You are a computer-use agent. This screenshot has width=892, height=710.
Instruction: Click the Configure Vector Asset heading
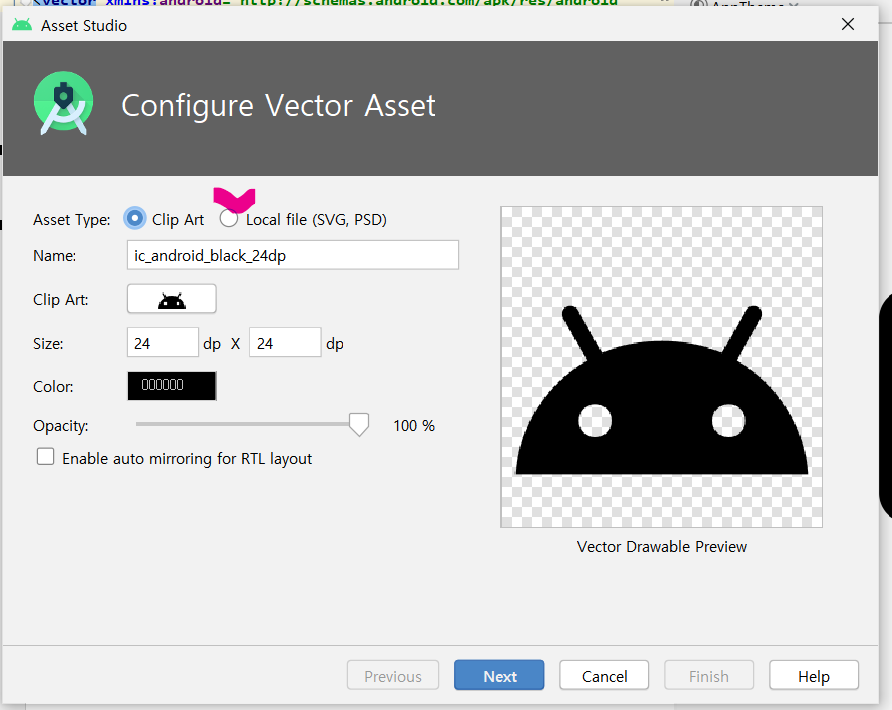click(x=278, y=106)
